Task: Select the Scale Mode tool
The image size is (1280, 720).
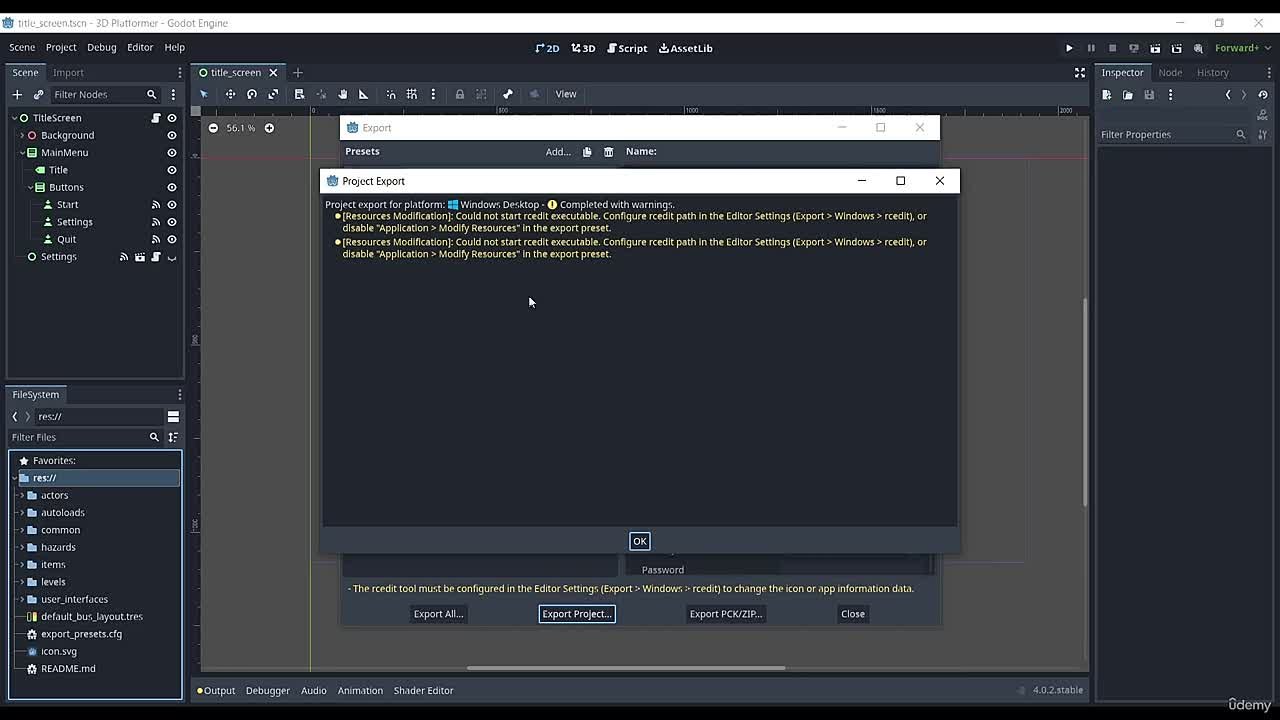Action: 273,94
